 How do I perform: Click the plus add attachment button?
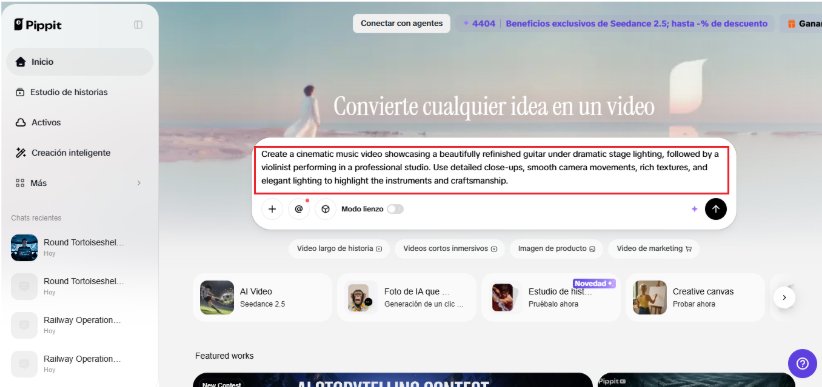272,209
